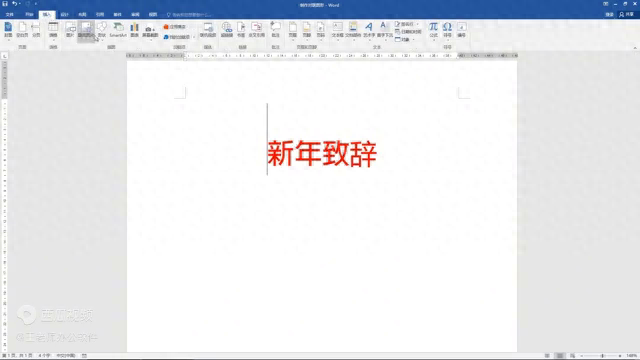This screenshot has width=640, height=360.
Task: Click the language indicator in status bar
Action: click(65, 356)
